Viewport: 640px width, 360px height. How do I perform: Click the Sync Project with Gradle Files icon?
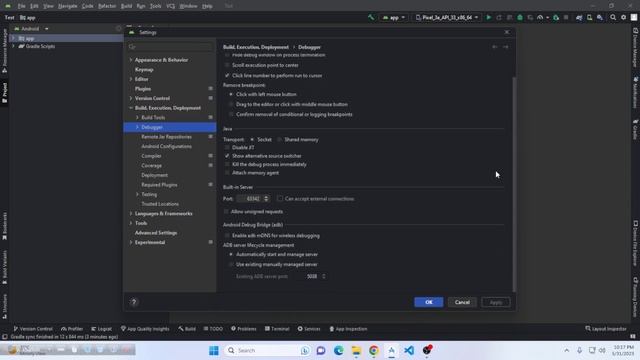point(579,18)
